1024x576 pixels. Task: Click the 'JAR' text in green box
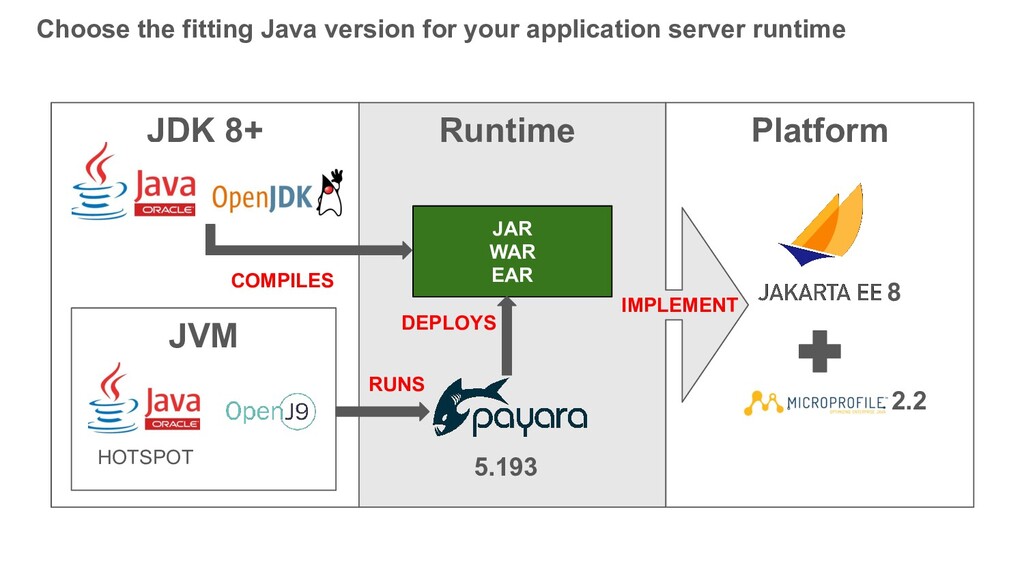[512, 229]
